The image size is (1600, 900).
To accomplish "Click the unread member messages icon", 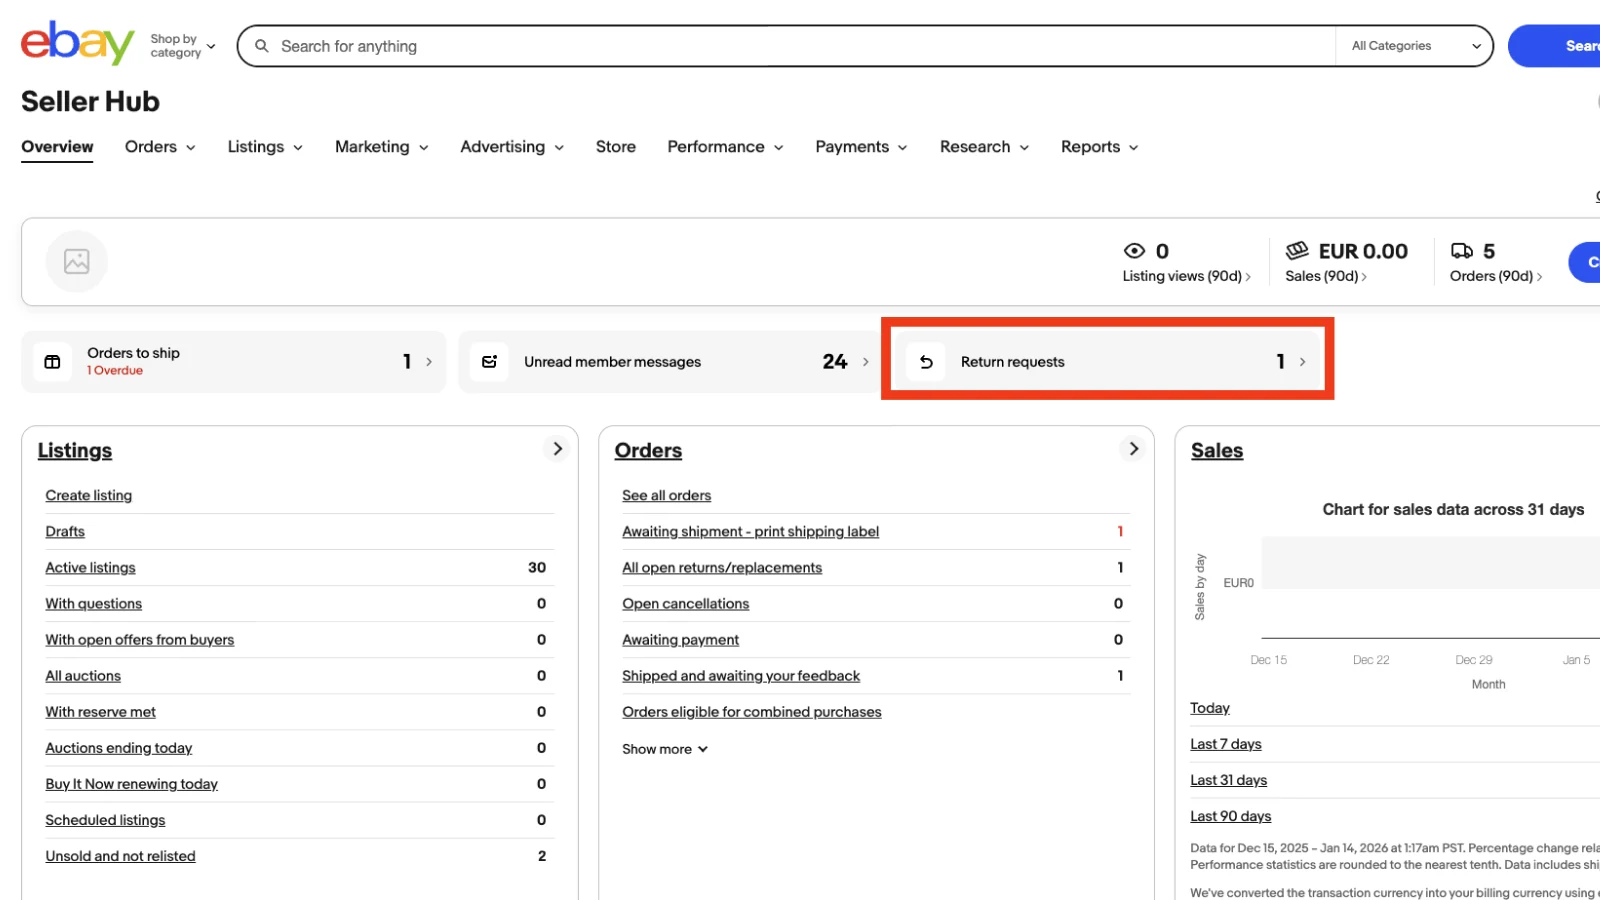I will (489, 362).
